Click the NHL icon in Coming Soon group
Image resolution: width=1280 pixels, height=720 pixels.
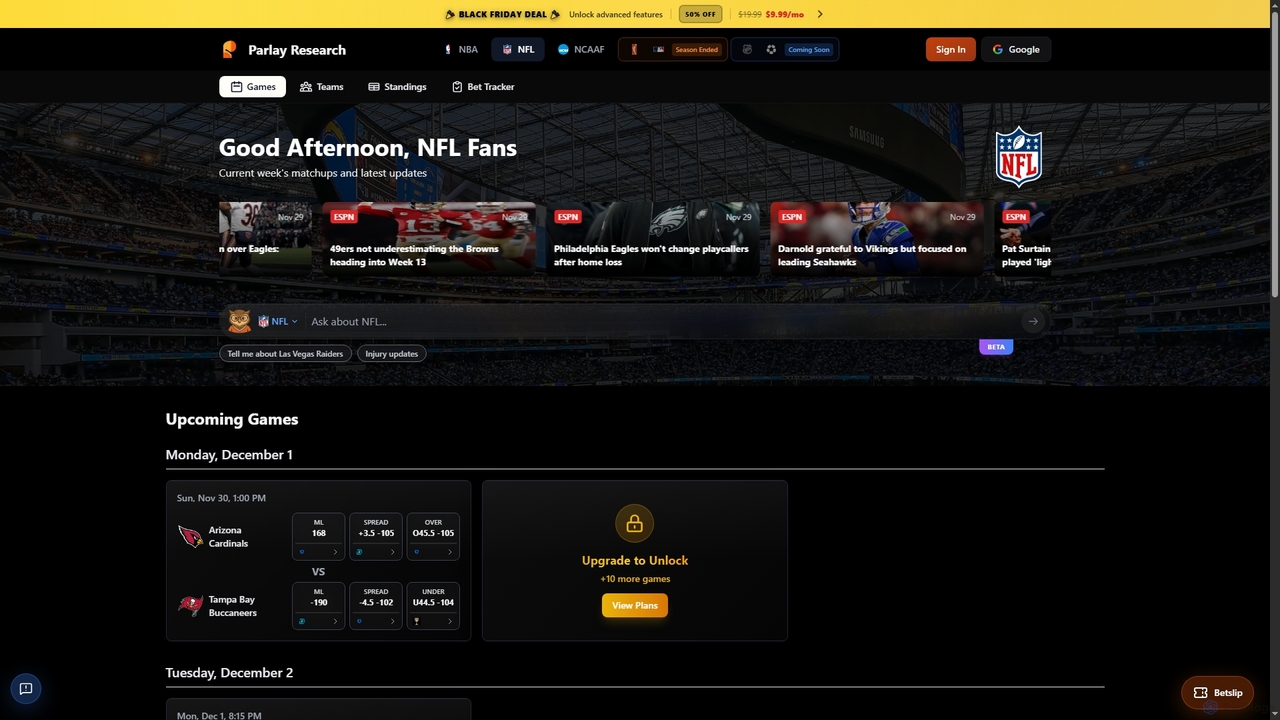pos(747,49)
